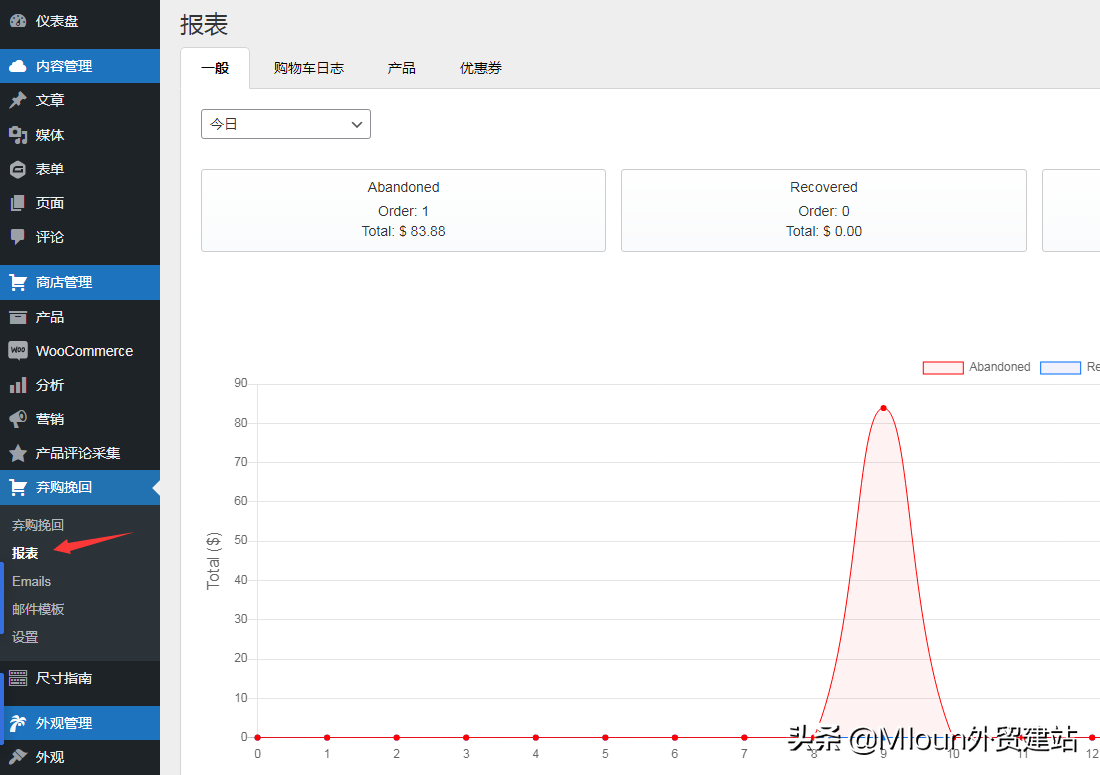Open the 媒体 media menu
1100x775 pixels.
point(80,135)
